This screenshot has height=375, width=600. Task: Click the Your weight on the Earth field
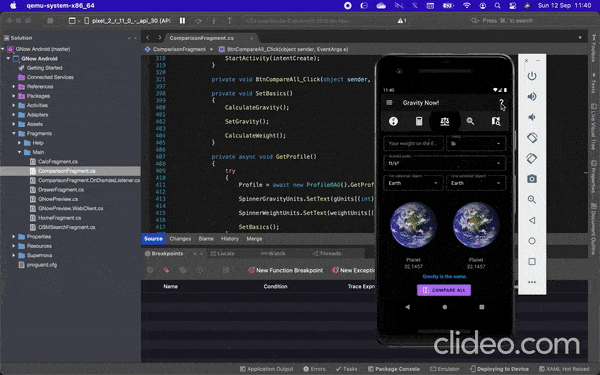(414, 143)
